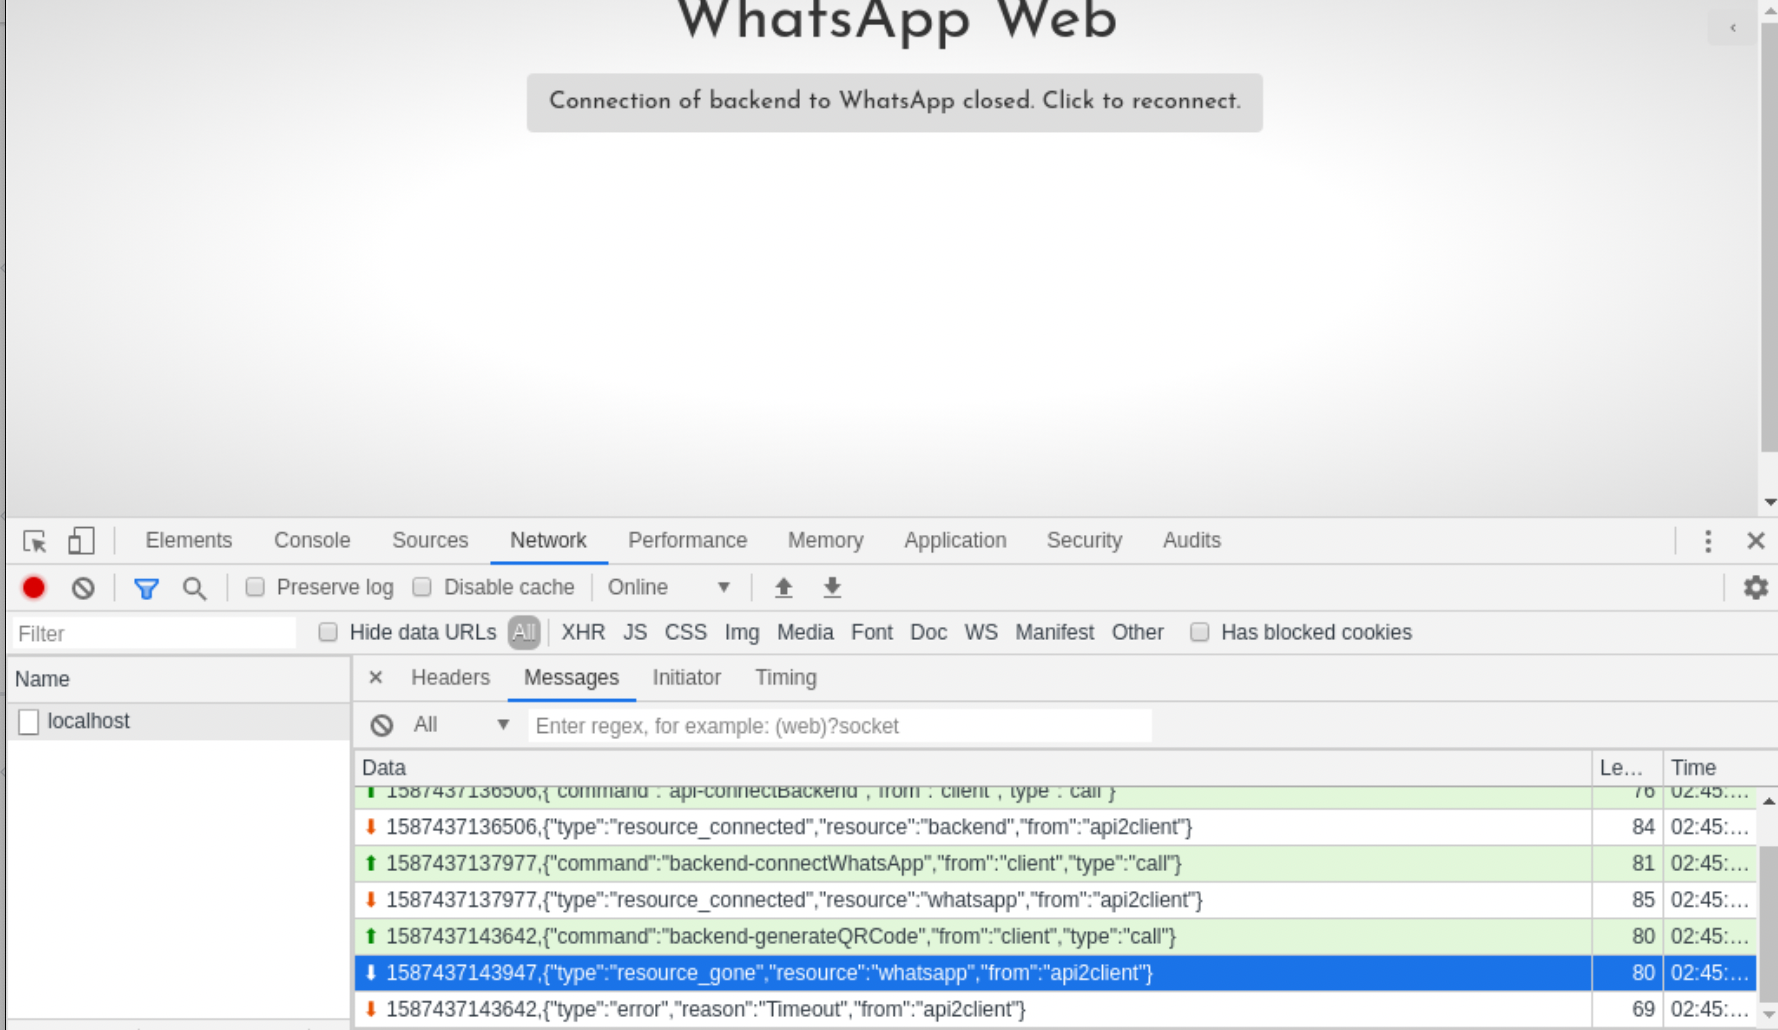This screenshot has height=1030, width=1778.
Task: Click messages list scroll-down arrow
Action: tap(1768, 1014)
